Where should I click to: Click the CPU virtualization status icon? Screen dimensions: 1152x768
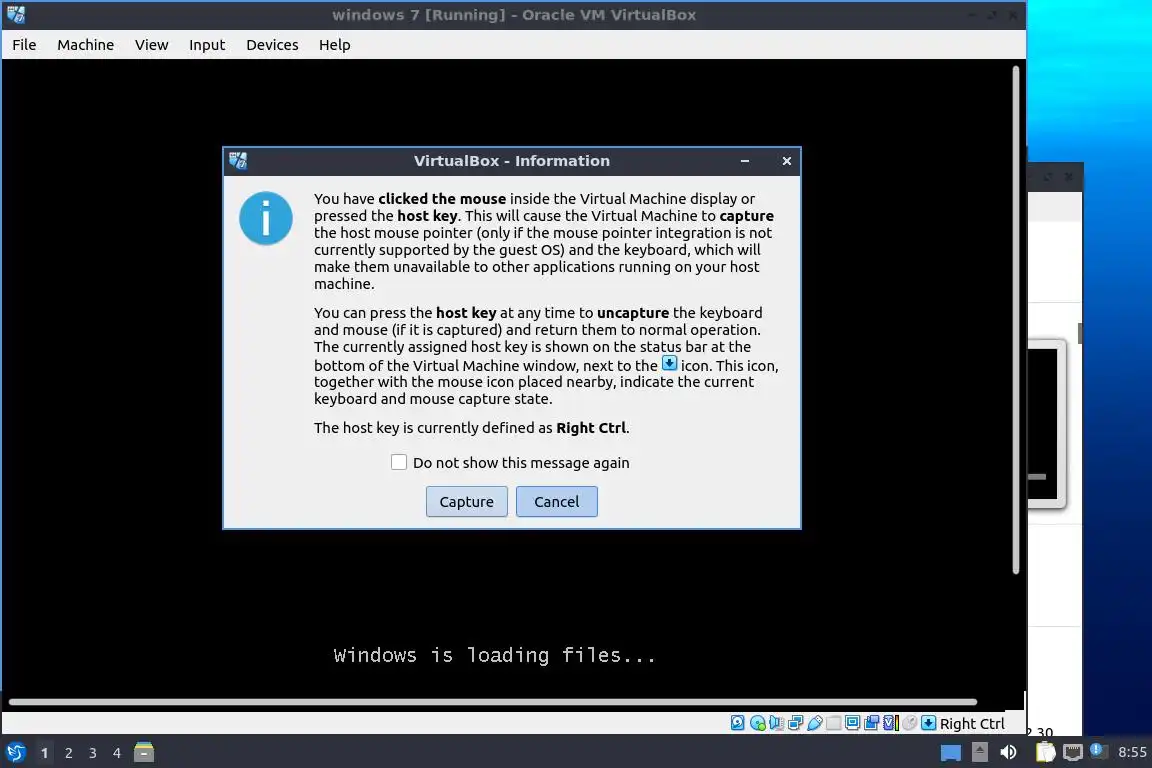pyautogui.click(x=890, y=723)
